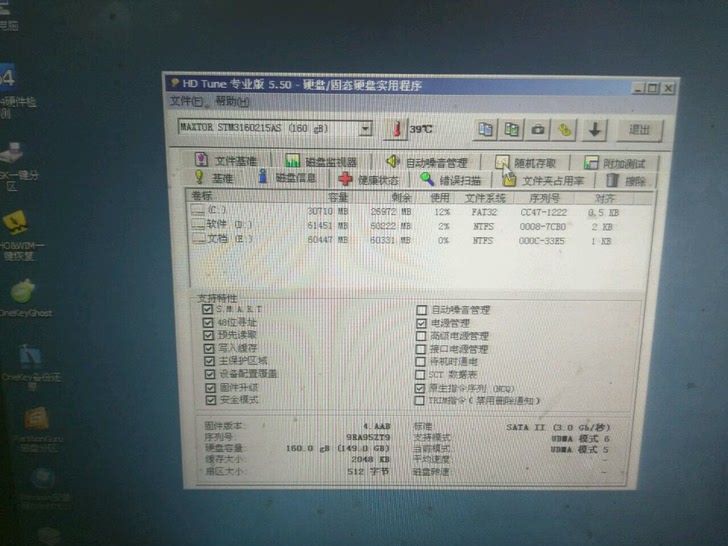
Task: Click the 9RA95ZT9 serial number value
Action: tap(368, 437)
